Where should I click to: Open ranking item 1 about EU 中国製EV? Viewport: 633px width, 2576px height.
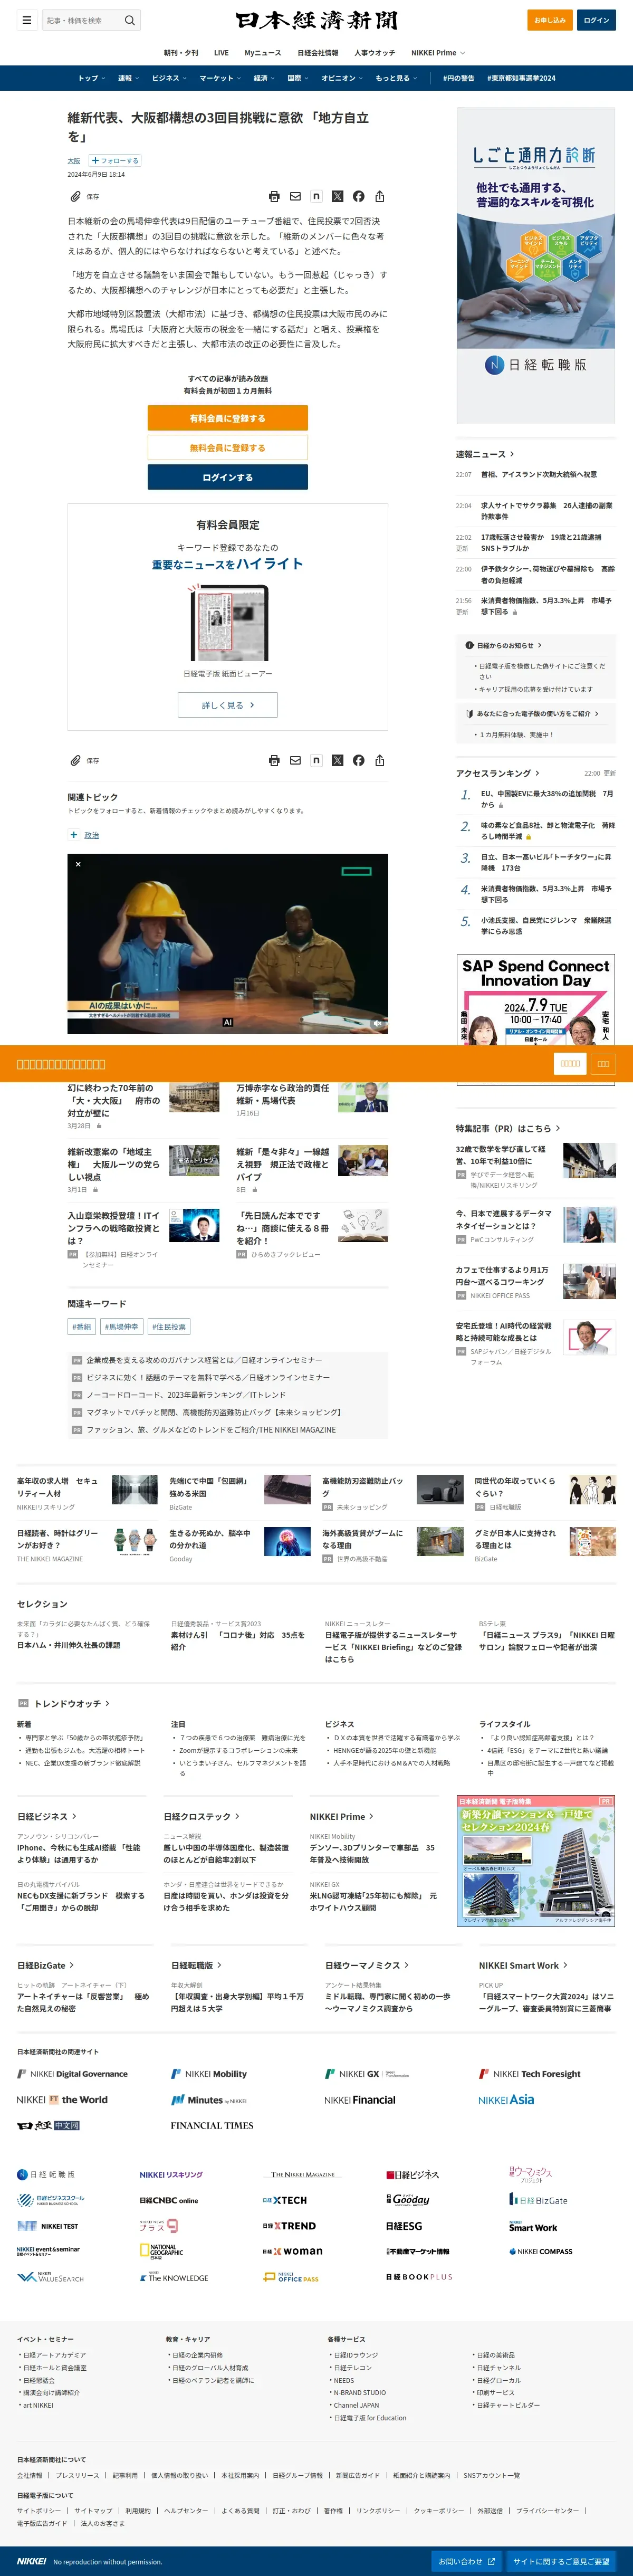point(547,799)
